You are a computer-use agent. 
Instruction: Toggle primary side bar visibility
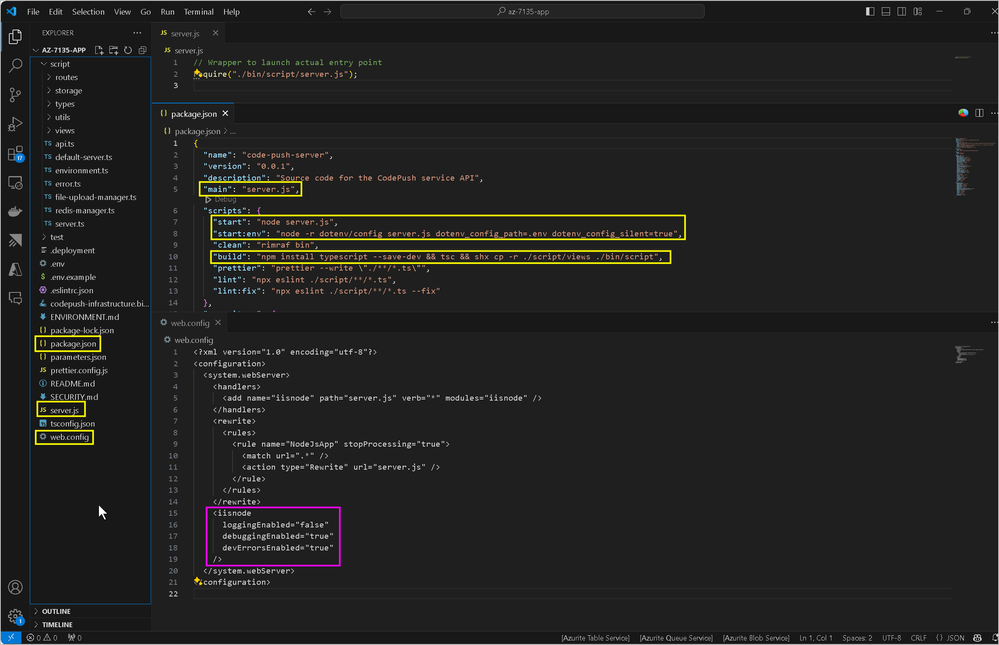click(x=870, y=11)
